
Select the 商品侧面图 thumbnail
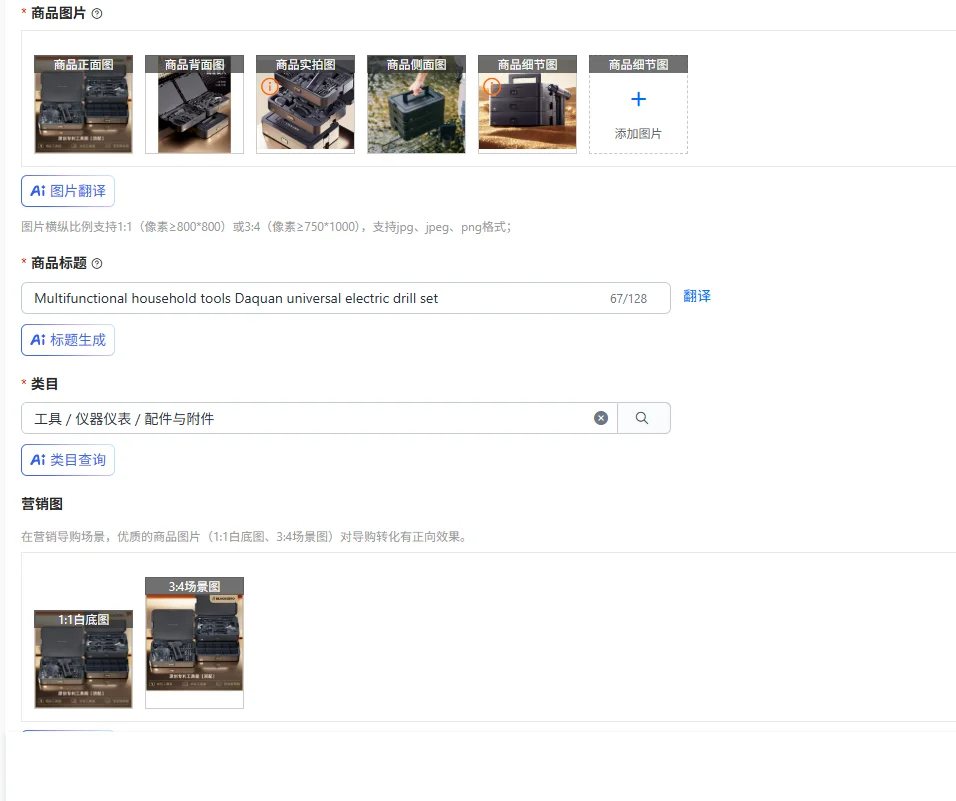416,104
